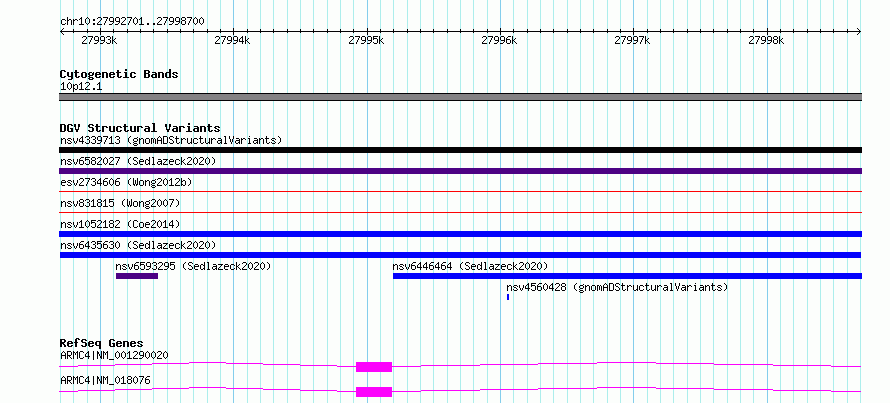Click the 27995k ruler tick label
This screenshot has height=403, width=890.
coord(366,40)
